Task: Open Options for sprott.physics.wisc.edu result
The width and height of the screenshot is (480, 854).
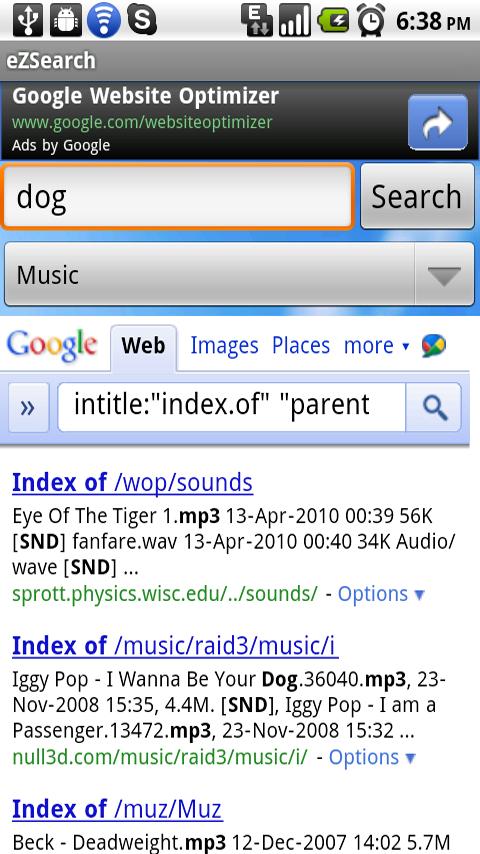Action: pyautogui.click(x=381, y=594)
